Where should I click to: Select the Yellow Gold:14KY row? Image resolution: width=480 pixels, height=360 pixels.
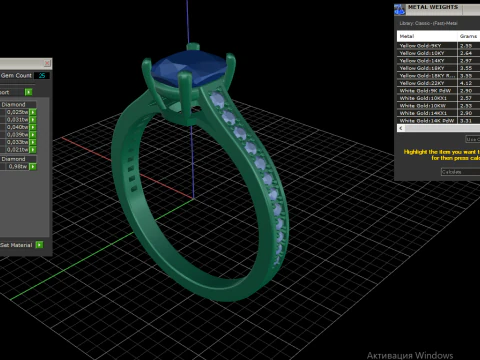tap(438, 61)
